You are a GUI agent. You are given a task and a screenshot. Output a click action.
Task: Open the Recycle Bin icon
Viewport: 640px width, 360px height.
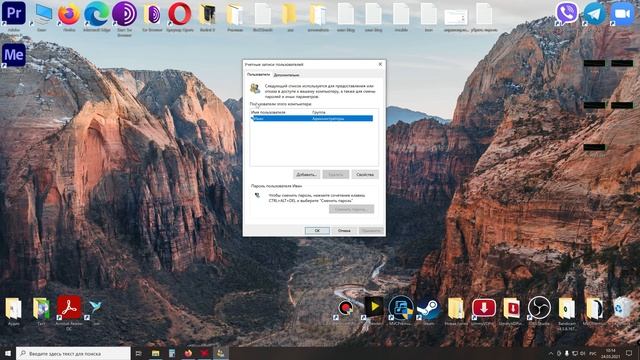(622, 308)
